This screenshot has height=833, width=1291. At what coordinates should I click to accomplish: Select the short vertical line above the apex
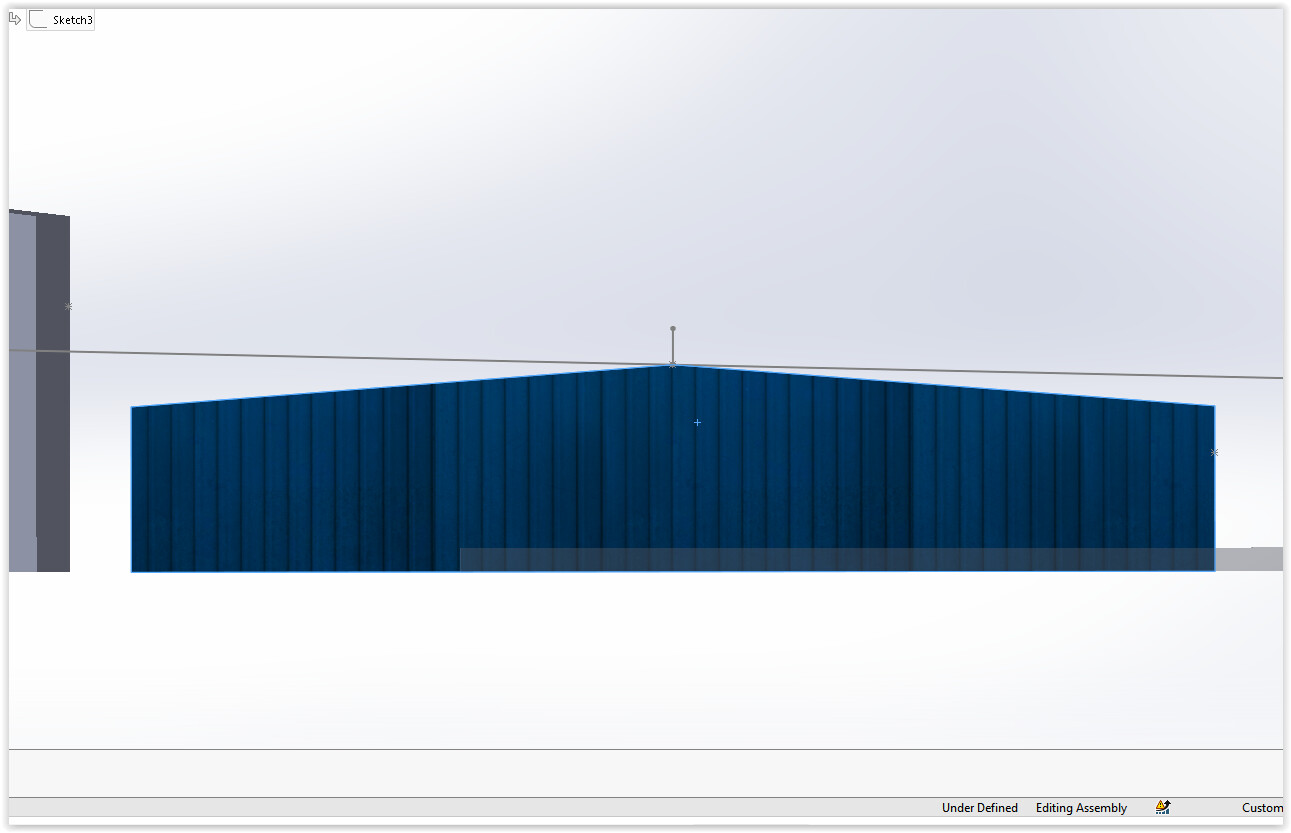coord(673,346)
